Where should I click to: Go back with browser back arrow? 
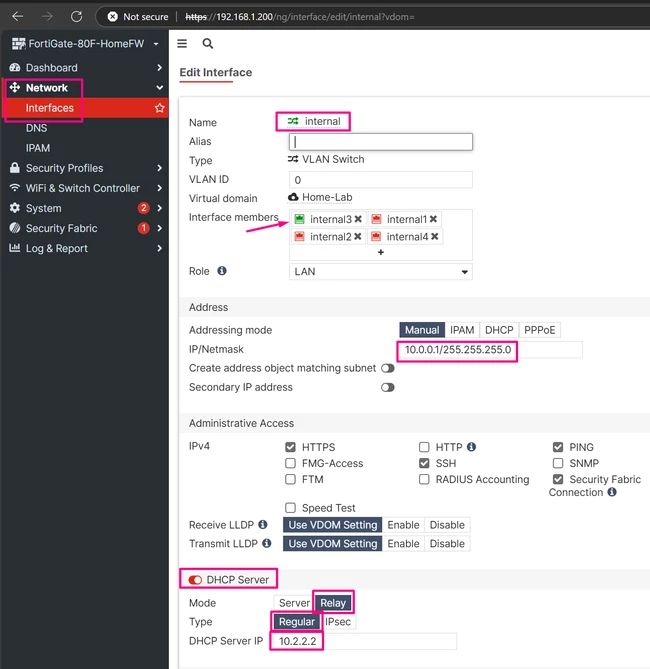[17, 17]
